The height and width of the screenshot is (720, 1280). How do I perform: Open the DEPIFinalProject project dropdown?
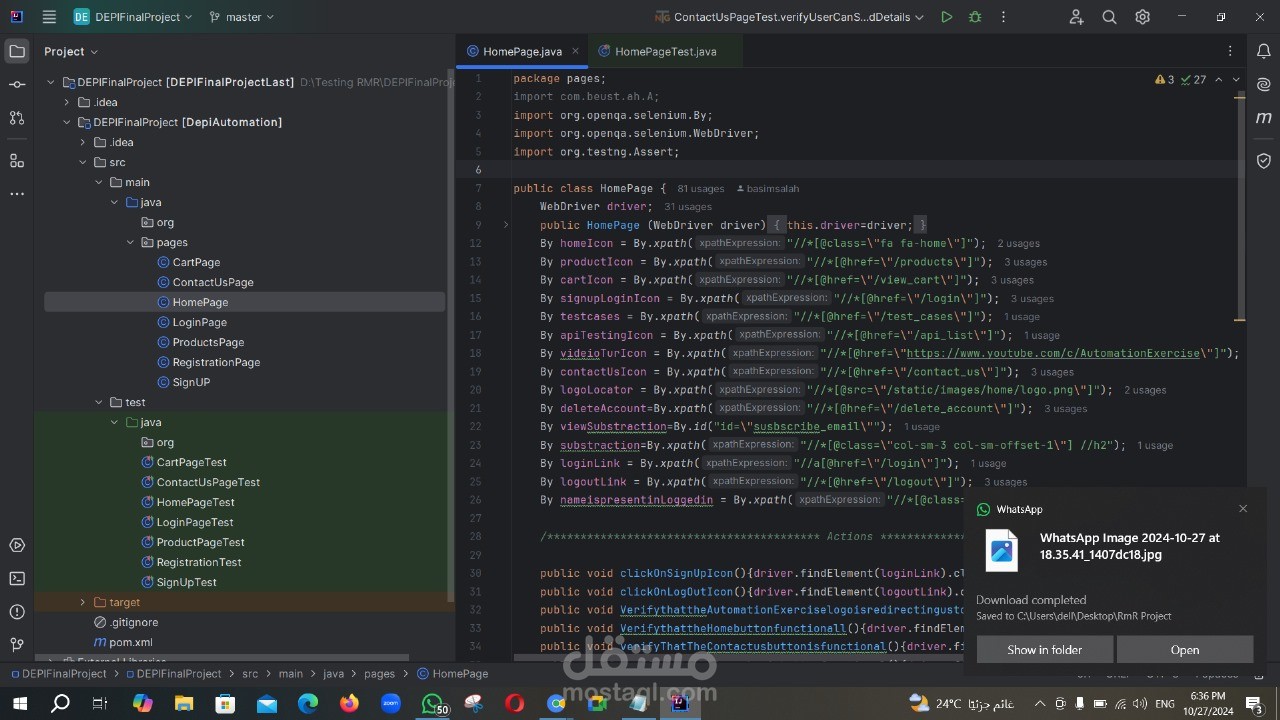133,17
